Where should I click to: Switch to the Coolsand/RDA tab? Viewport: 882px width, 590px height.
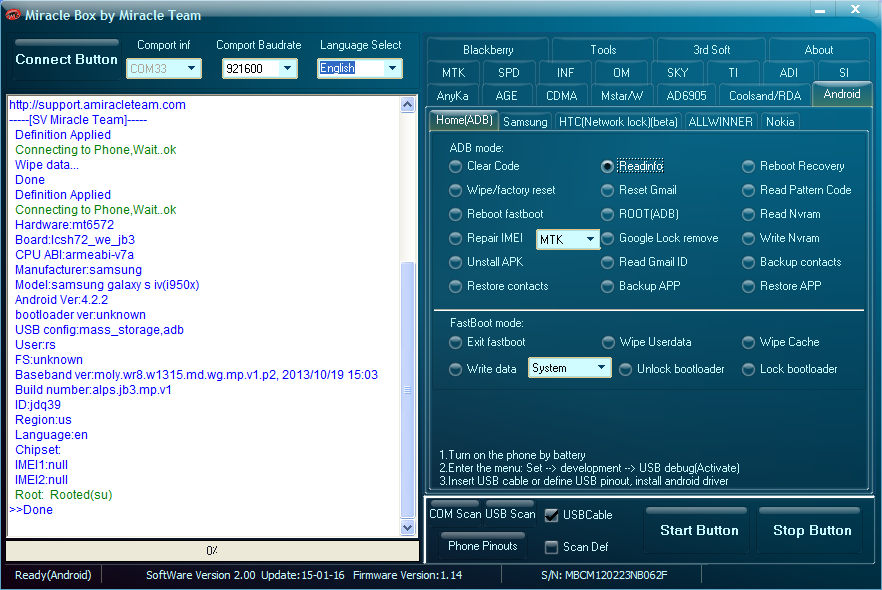(x=765, y=96)
